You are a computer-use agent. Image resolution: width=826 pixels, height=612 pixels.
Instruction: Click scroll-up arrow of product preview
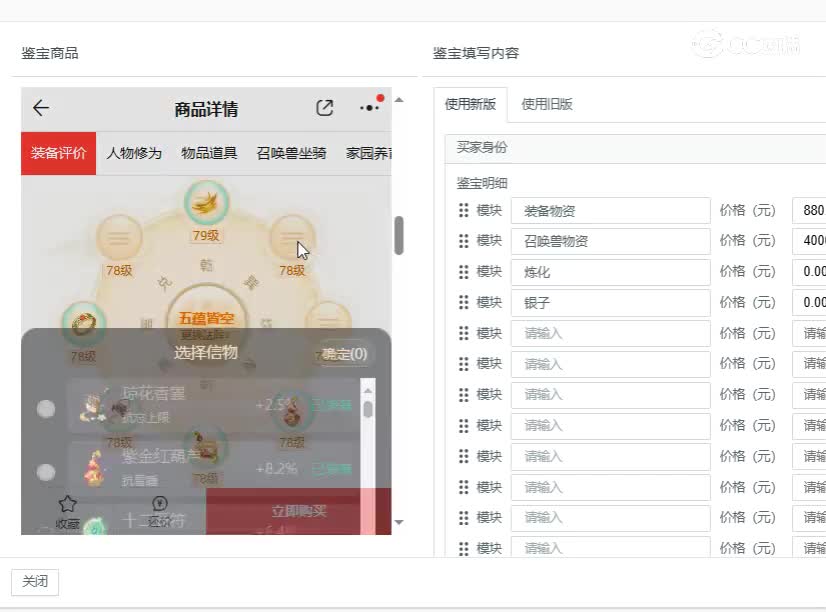click(399, 100)
